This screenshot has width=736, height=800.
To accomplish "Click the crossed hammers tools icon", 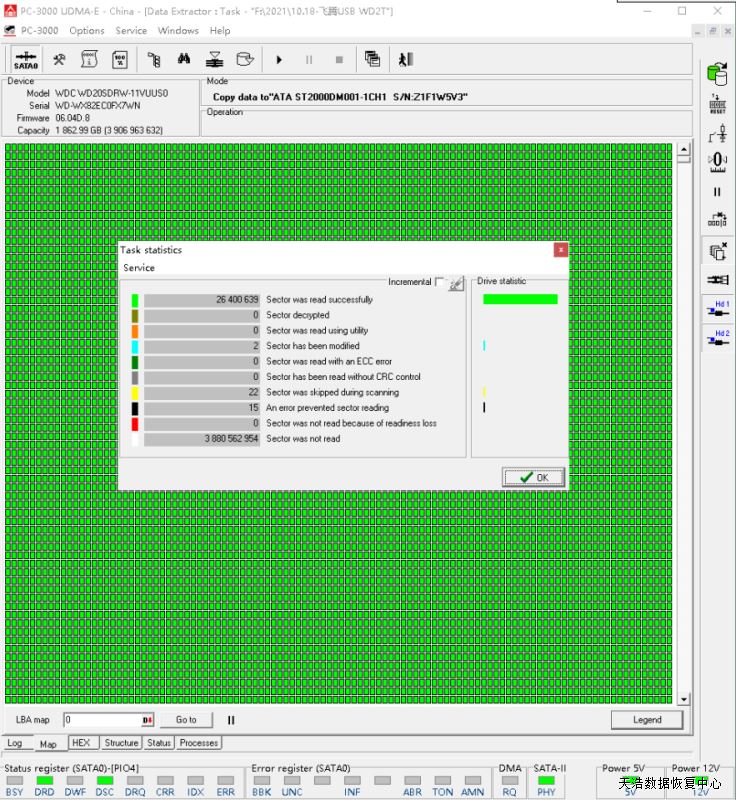I will 59,59.
